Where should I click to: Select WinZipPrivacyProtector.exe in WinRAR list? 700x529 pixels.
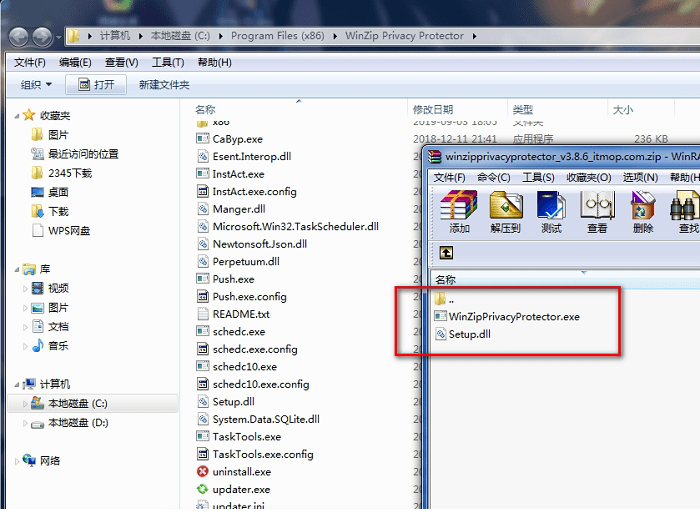(507, 317)
